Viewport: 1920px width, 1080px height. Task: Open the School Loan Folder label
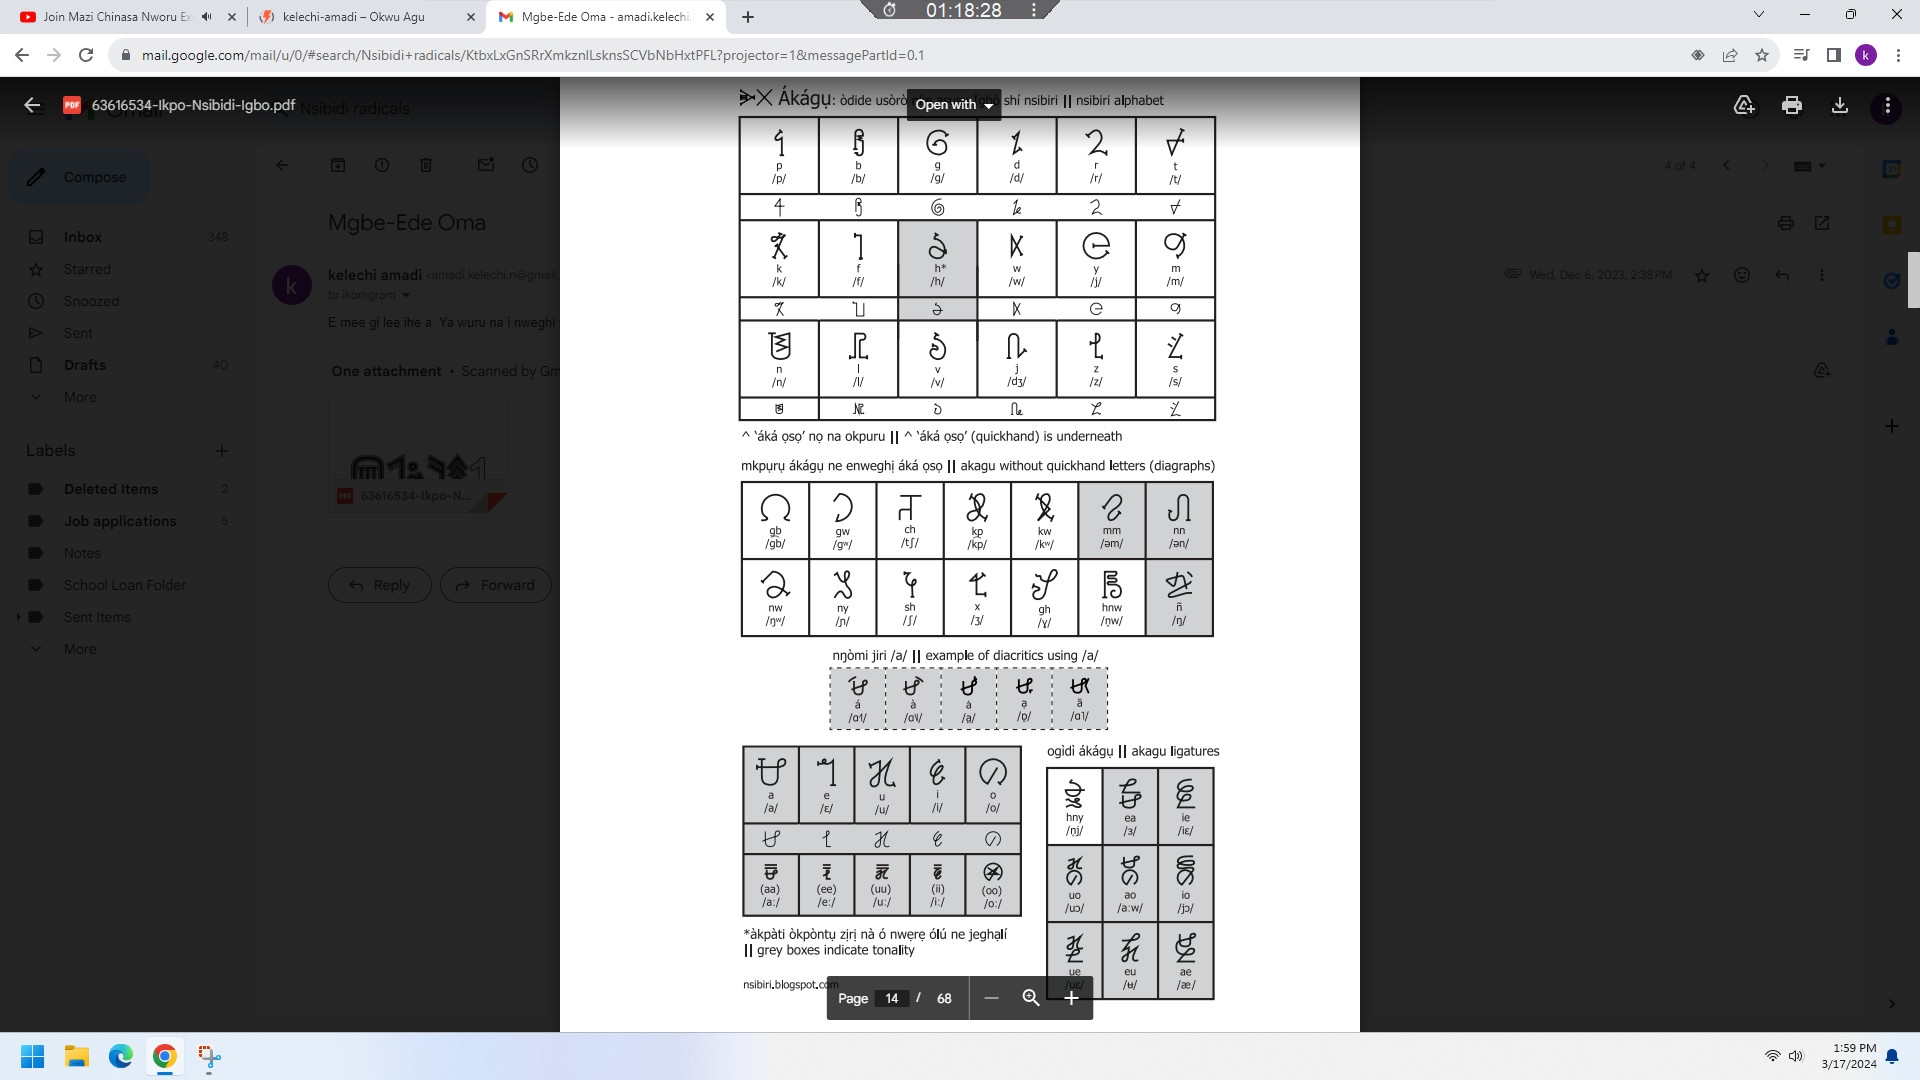125,585
